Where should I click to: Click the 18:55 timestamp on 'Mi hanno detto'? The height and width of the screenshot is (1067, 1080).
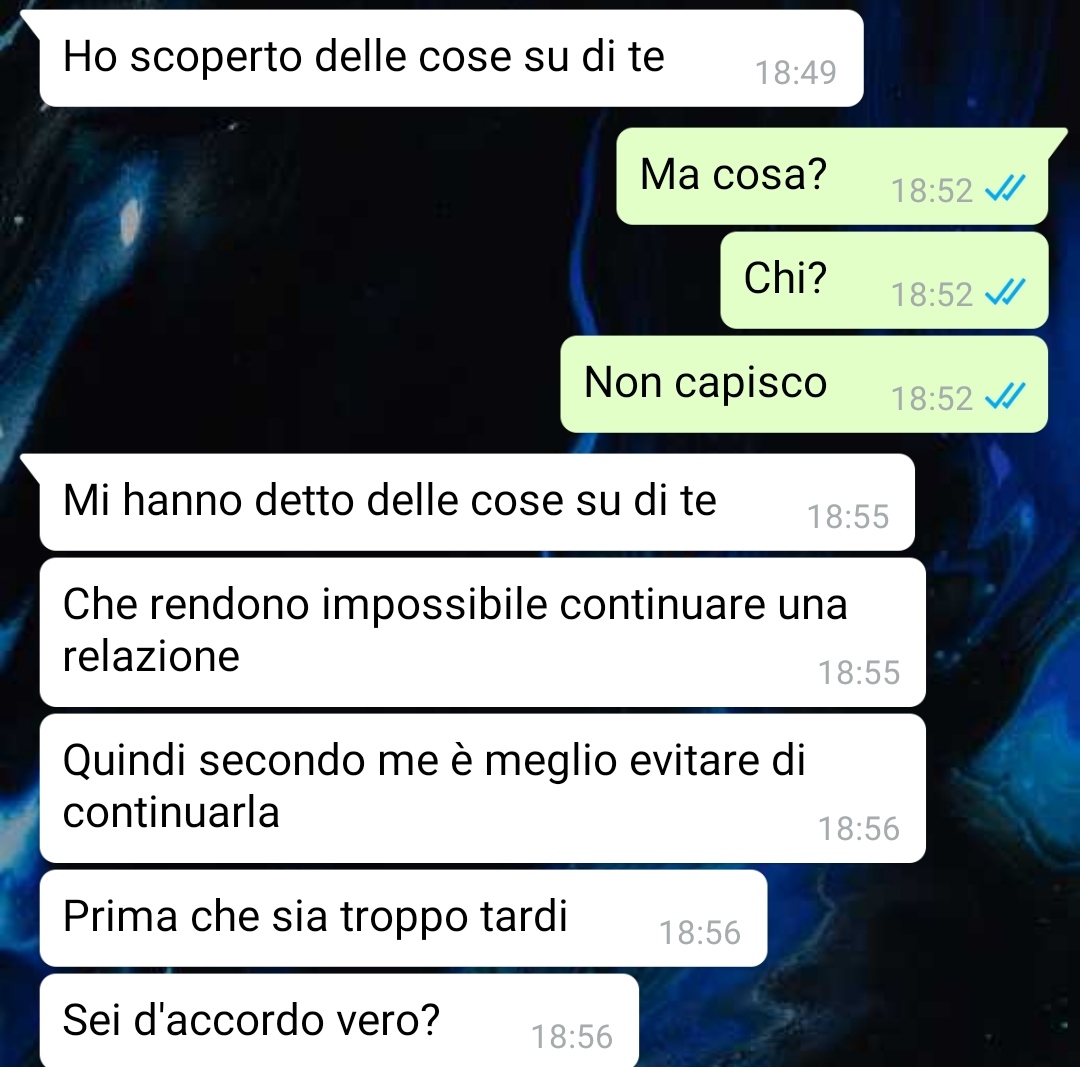coord(848,517)
